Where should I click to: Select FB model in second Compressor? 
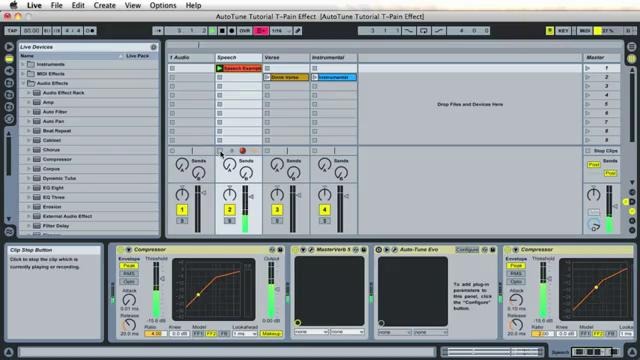611,333
